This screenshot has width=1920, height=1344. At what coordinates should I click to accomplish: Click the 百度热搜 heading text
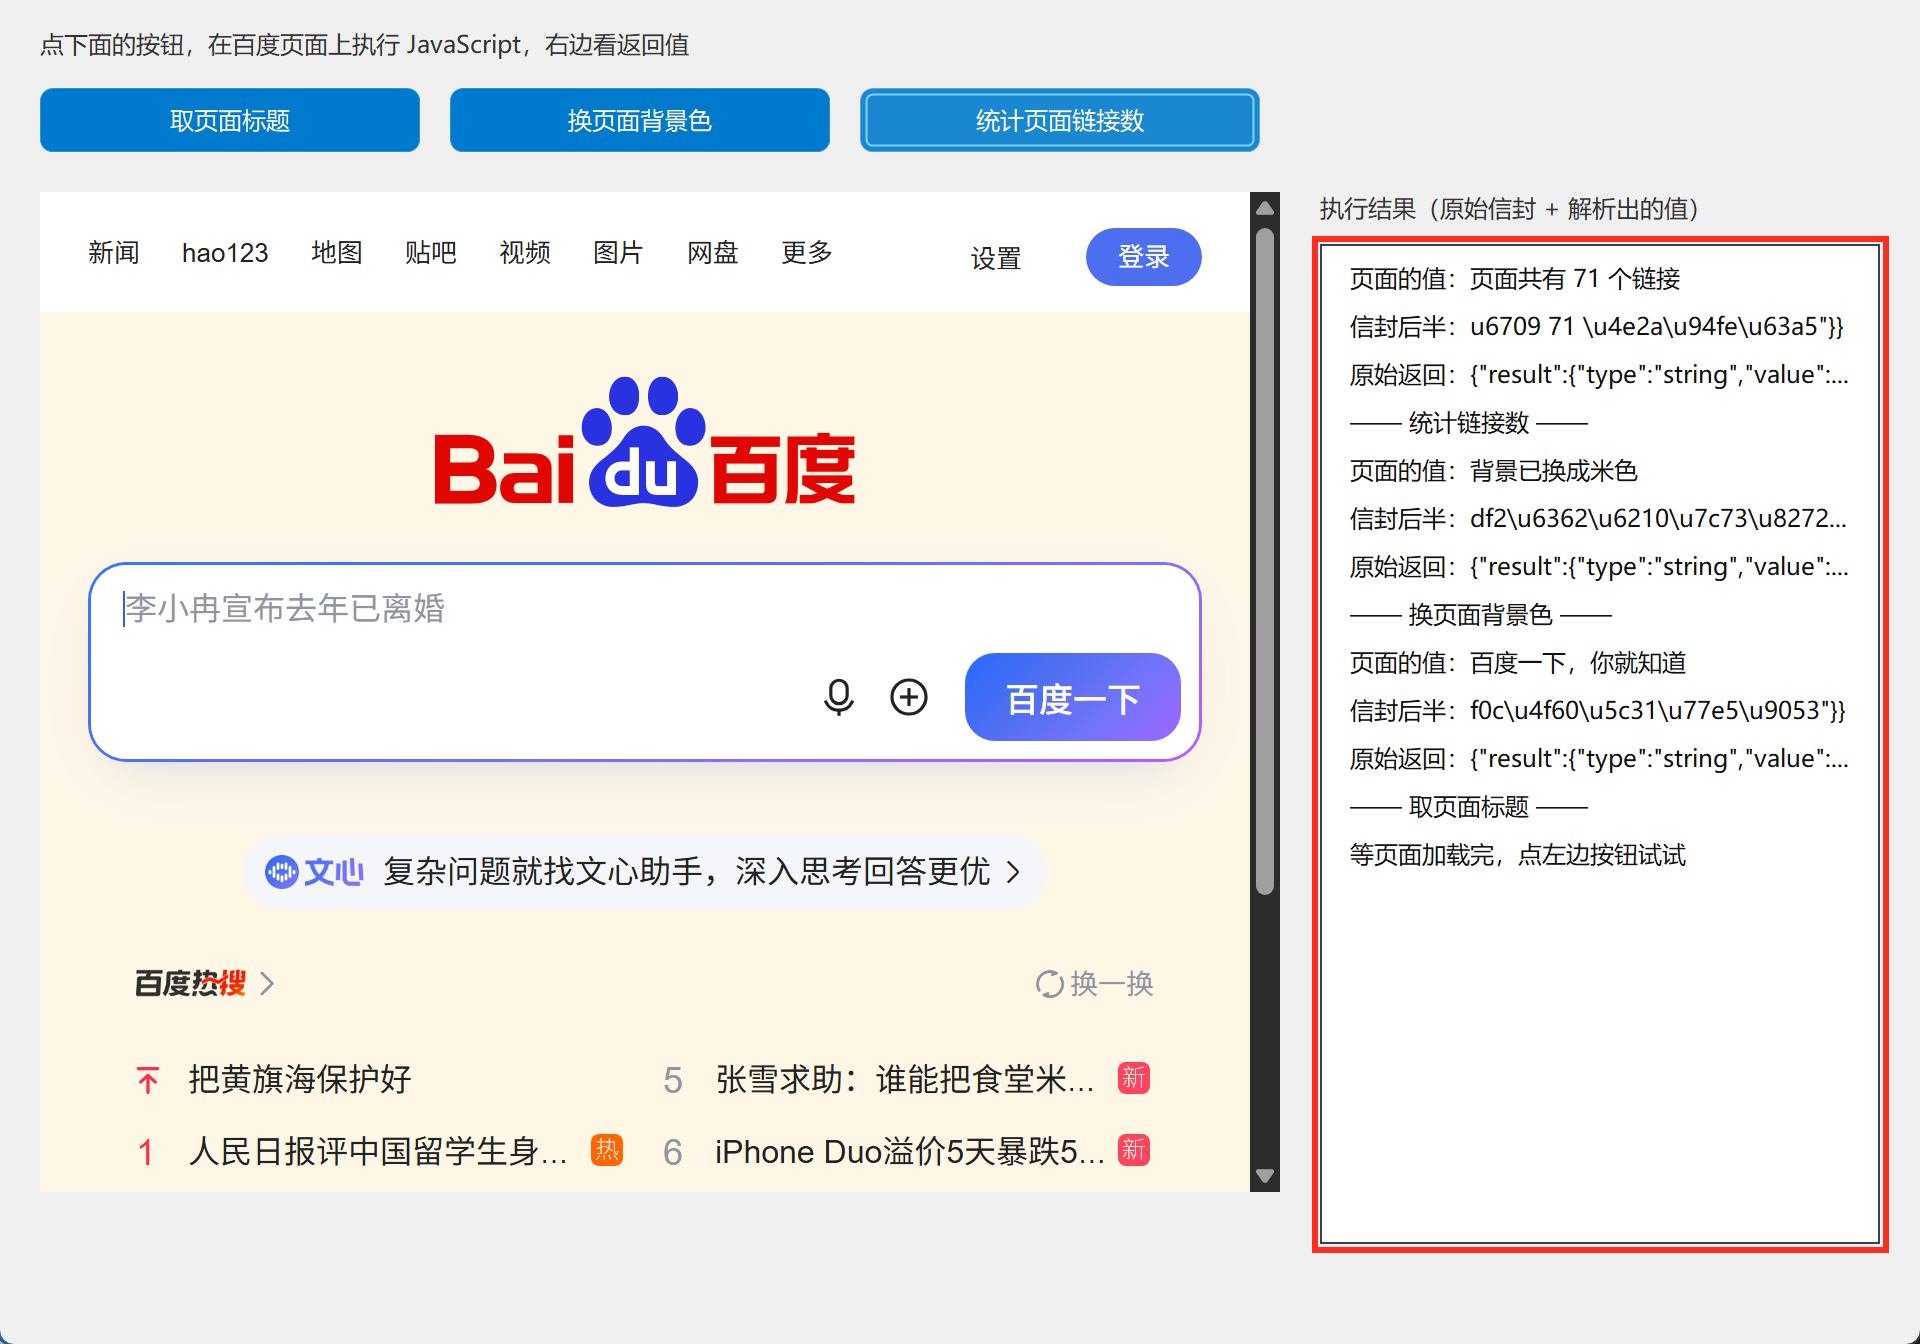point(191,984)
